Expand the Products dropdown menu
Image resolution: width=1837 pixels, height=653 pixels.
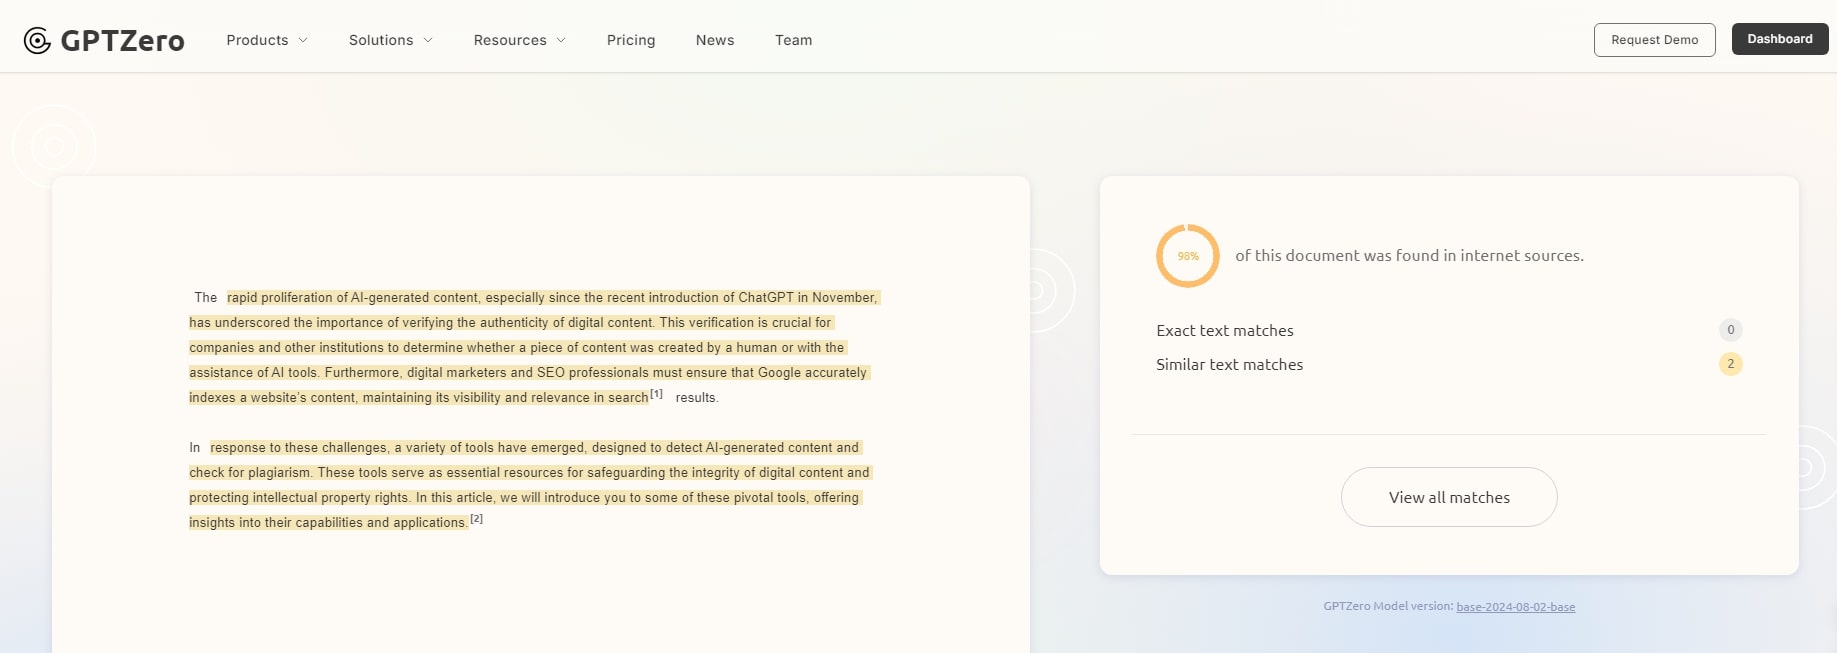(x=266, y=40)
